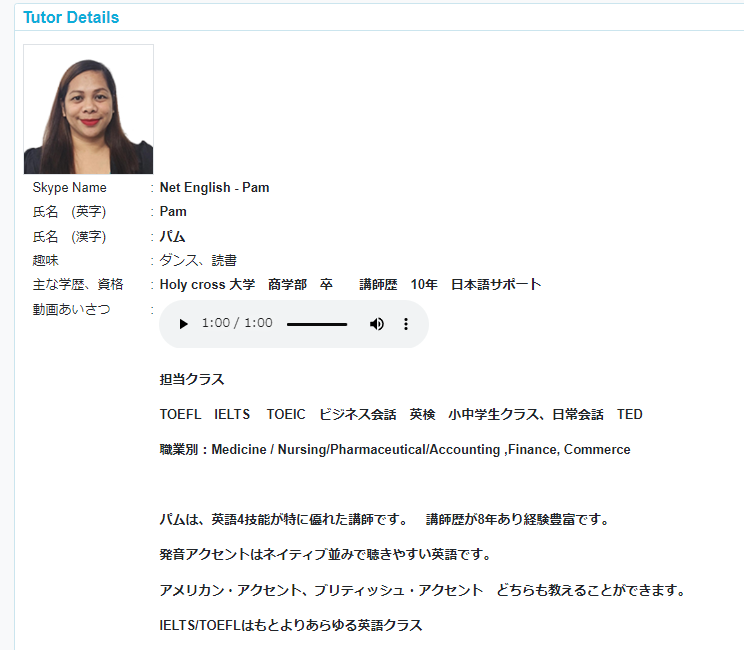This screenshot has height=650, width=744.
Task: Play the tutor's greeting audio
Action: 183,324
